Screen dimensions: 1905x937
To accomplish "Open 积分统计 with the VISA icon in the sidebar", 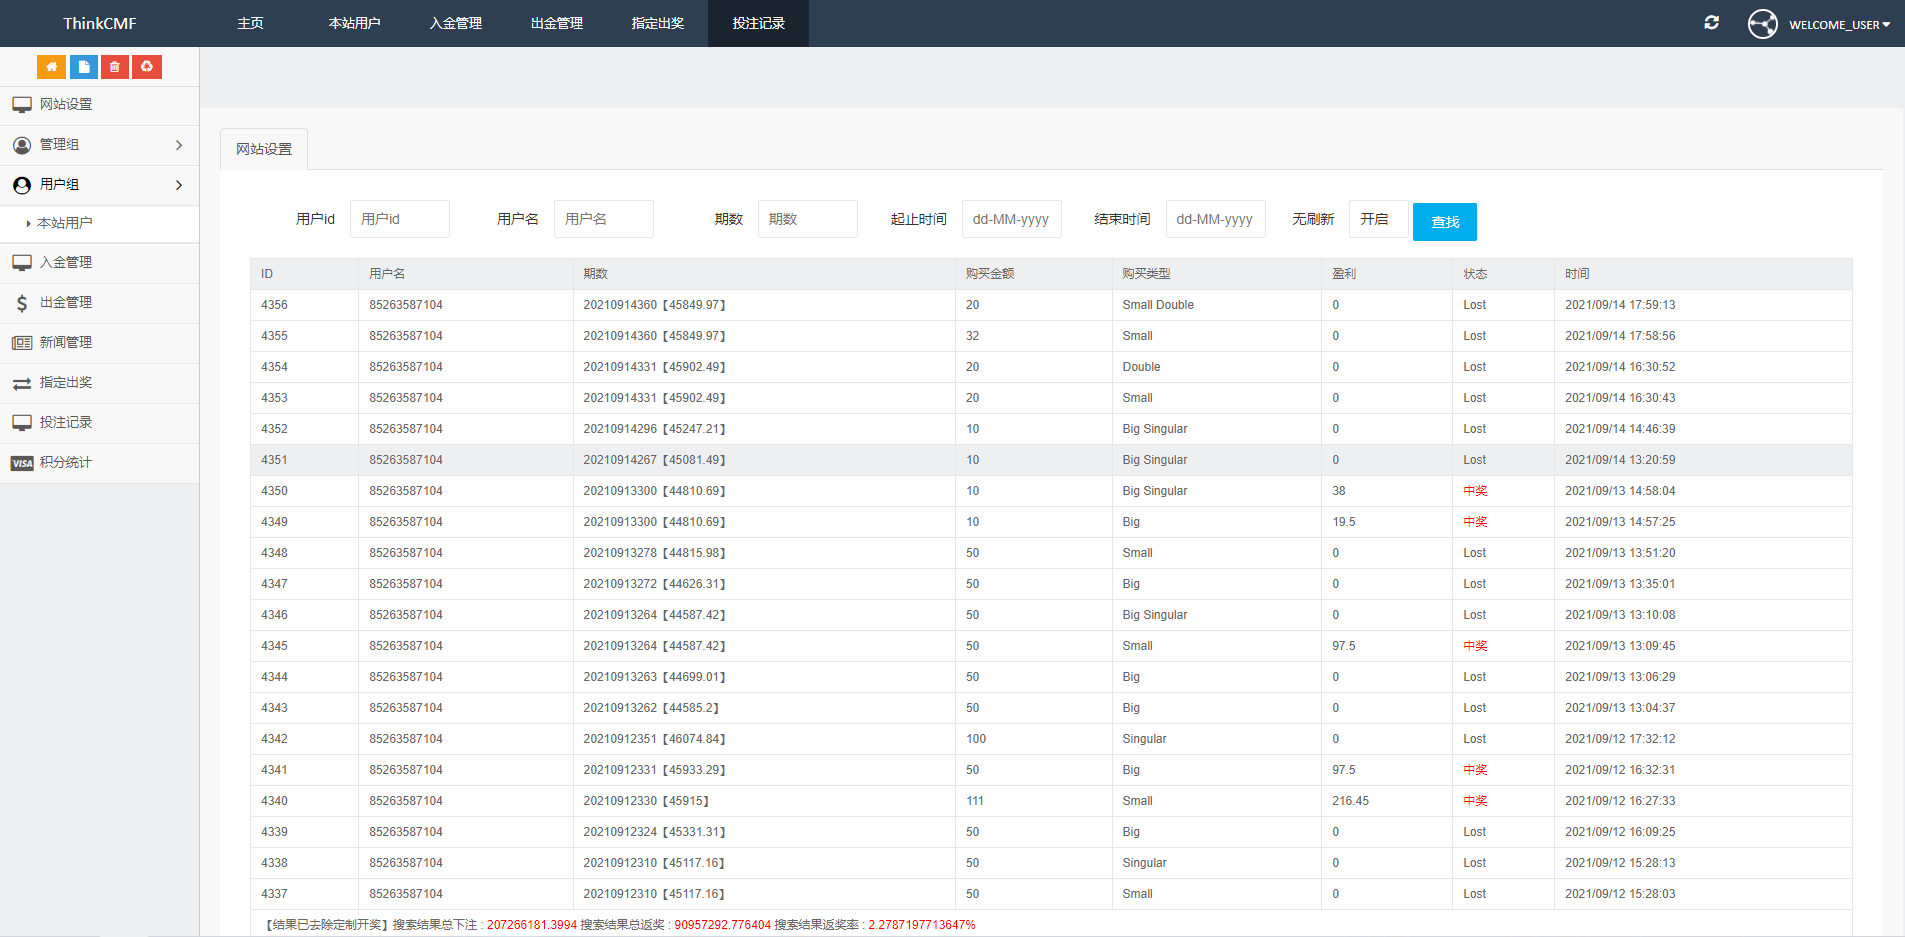I will (x=66, y=463).
